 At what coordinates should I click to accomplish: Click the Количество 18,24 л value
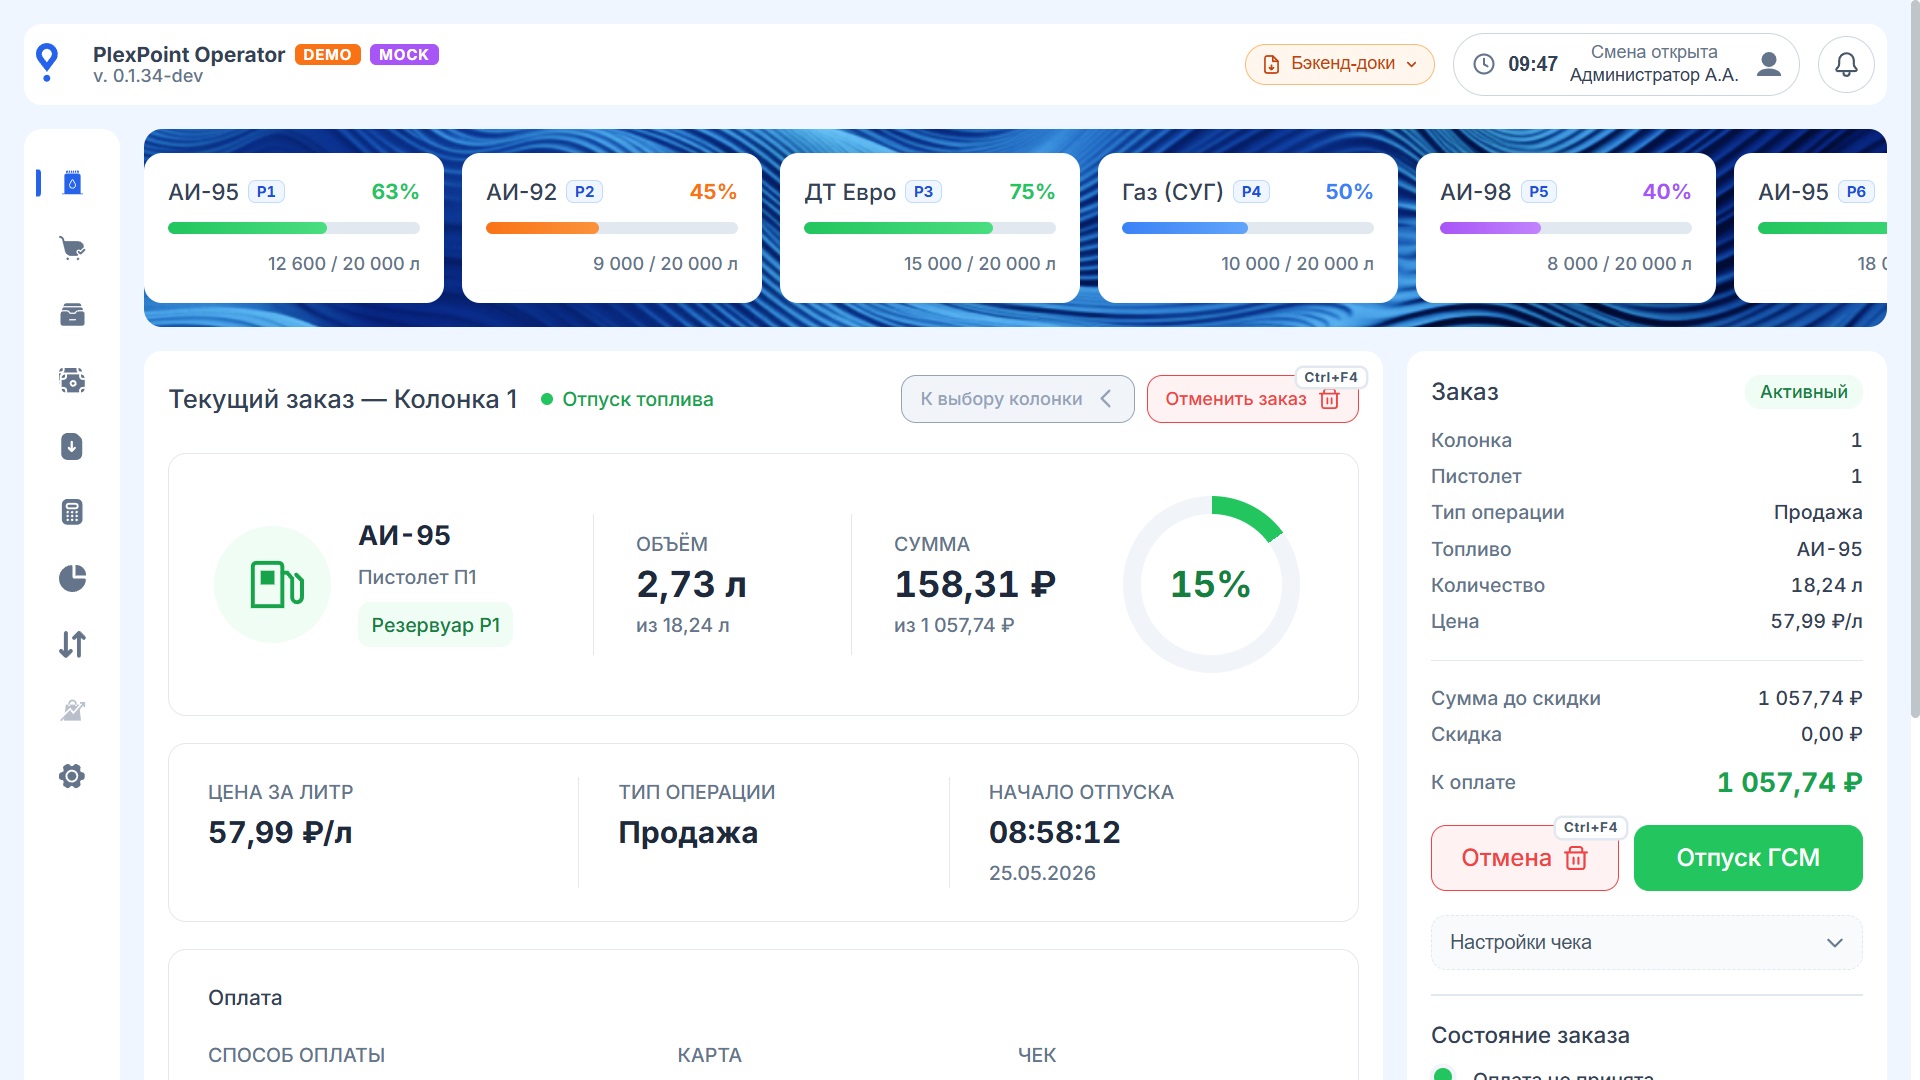[1826, 585]
